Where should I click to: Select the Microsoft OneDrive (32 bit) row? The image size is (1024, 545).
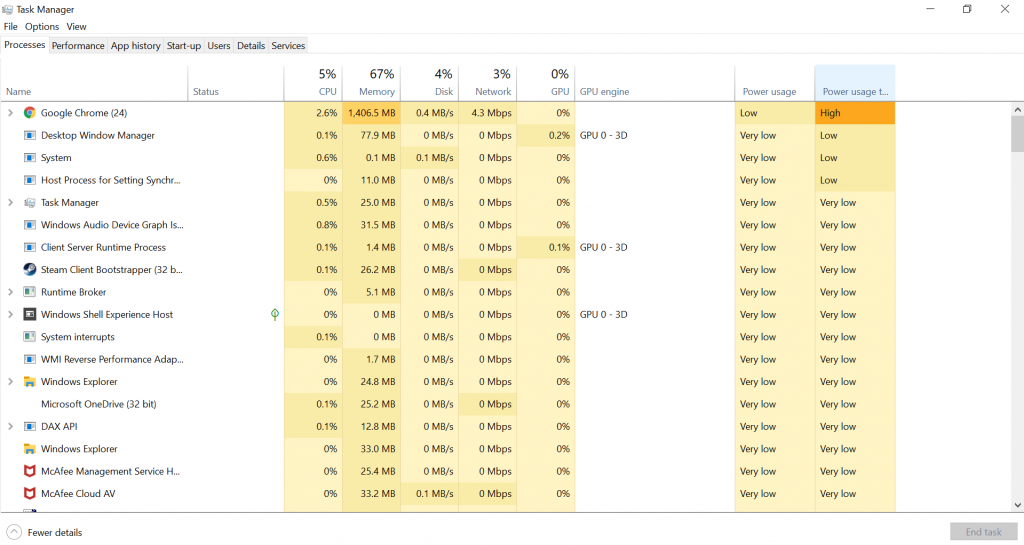[x=447, y=404]
